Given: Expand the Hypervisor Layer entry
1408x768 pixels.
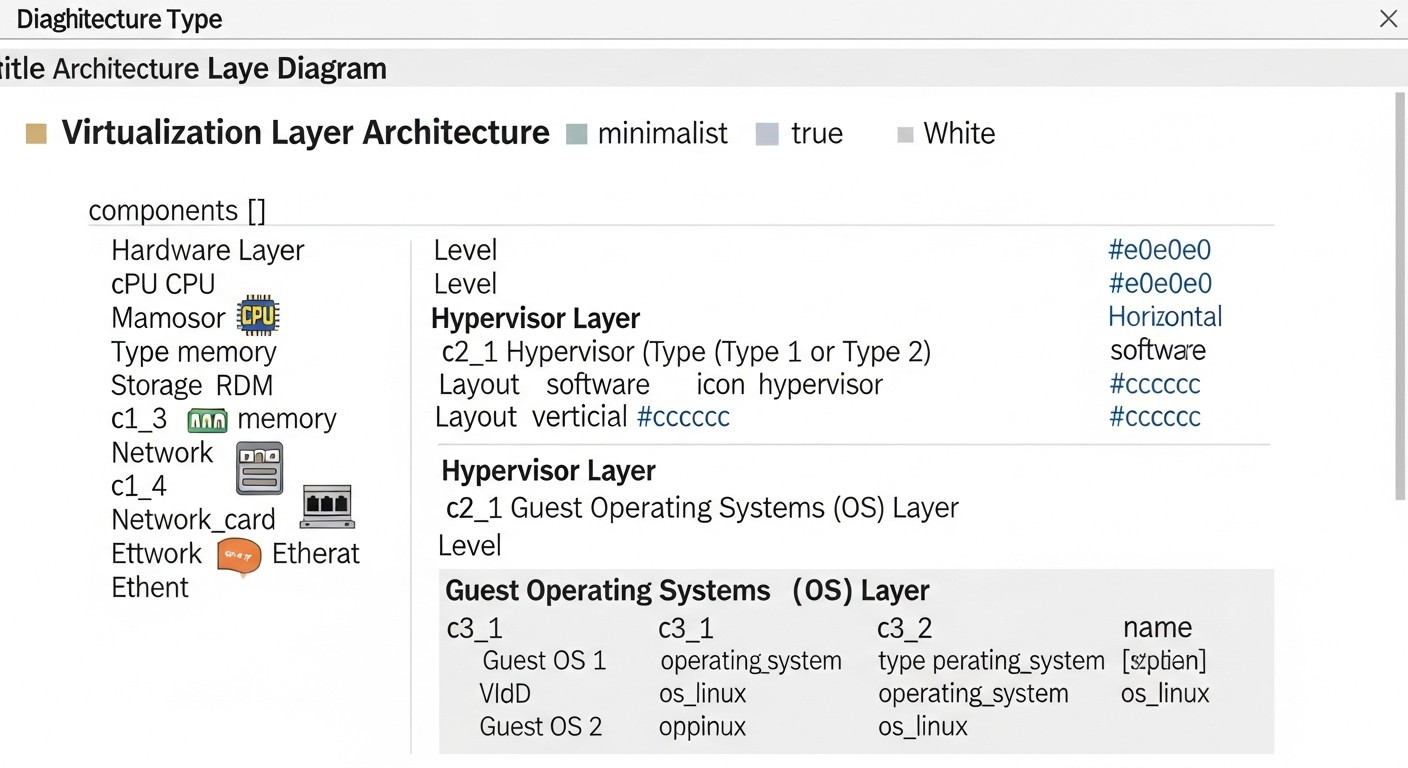Looking at the screenshot, I should 536,318.
